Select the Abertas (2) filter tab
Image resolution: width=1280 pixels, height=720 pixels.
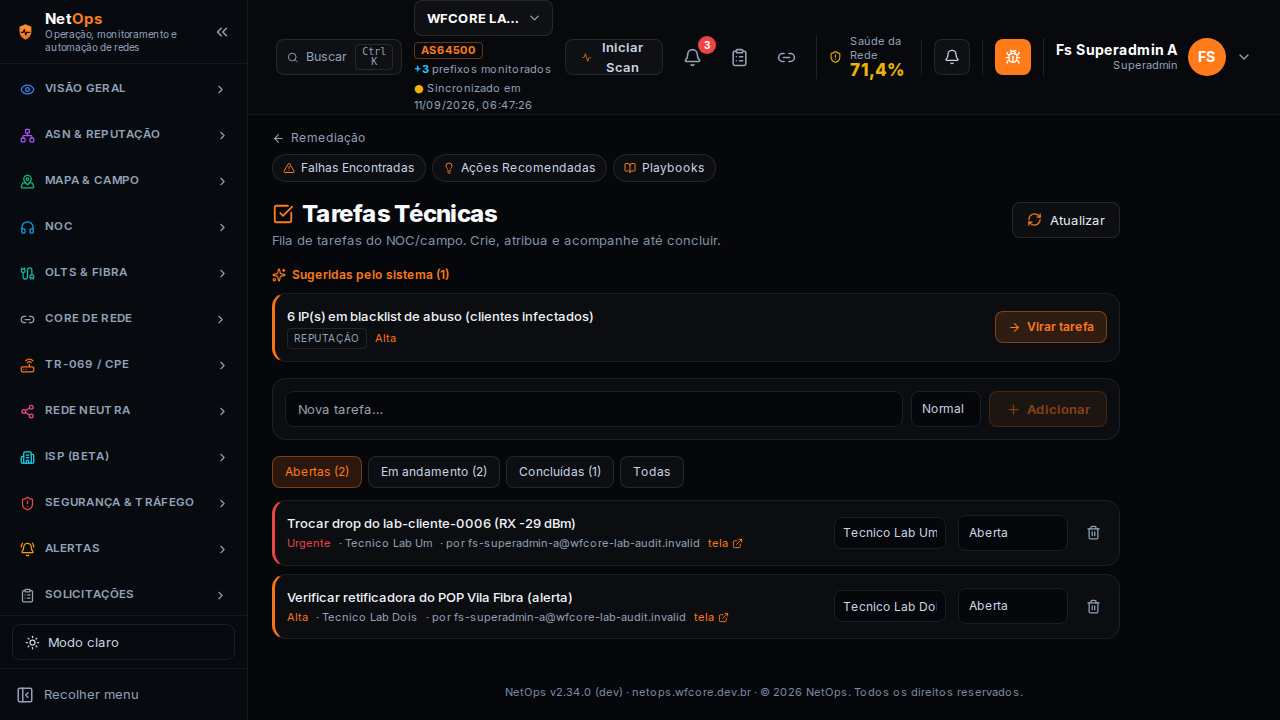click(x=317, y=472)
